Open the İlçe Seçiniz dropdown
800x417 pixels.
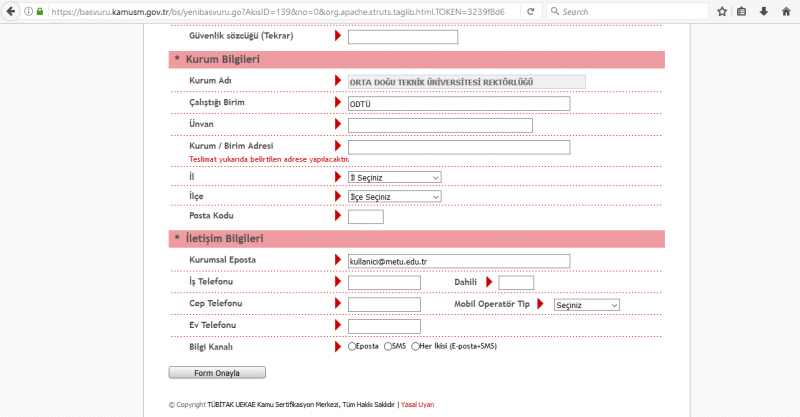point(394,197)
